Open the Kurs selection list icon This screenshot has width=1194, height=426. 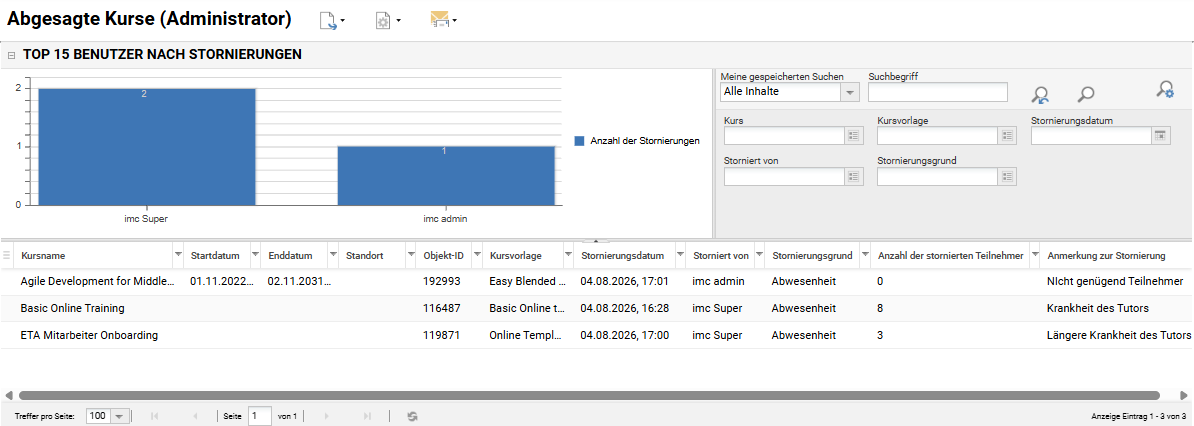click(854, 136)
